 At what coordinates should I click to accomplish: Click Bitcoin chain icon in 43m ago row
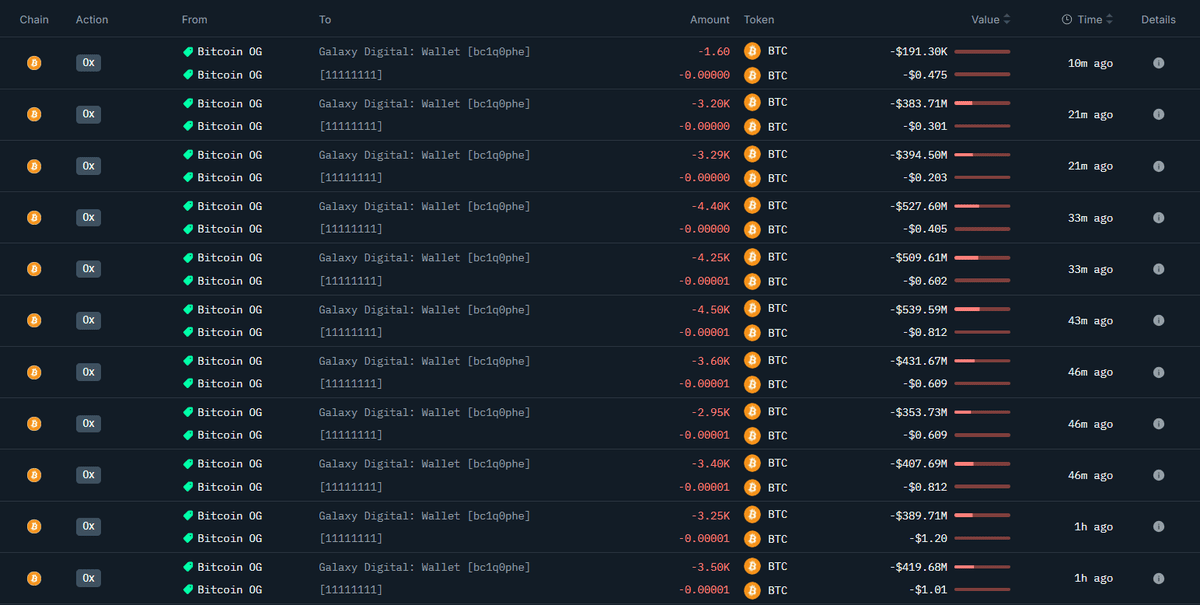pos(34,321)
